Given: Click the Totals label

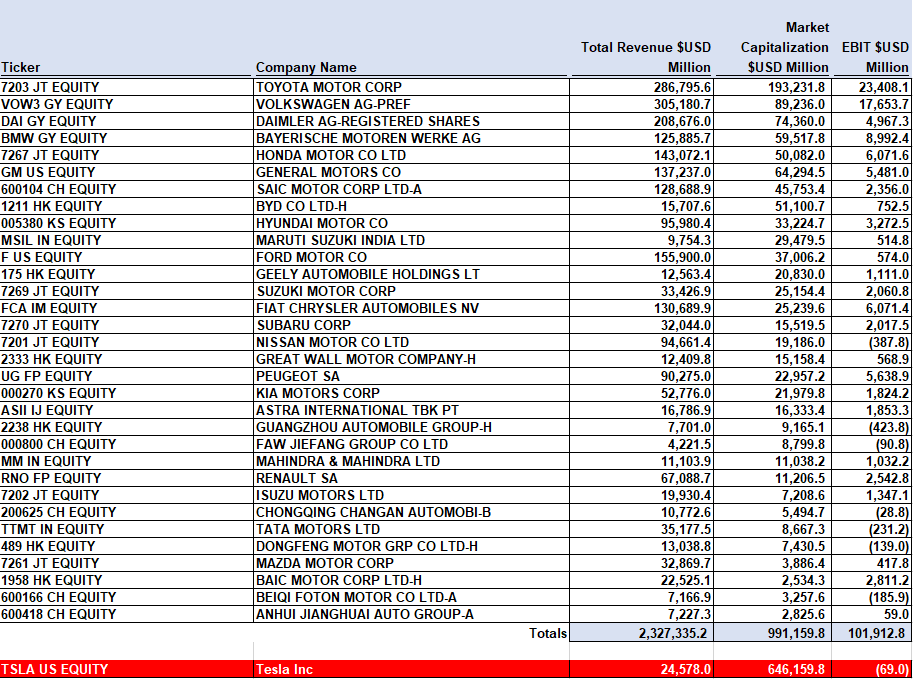Looking at the screenshot, I should point(547,632).
